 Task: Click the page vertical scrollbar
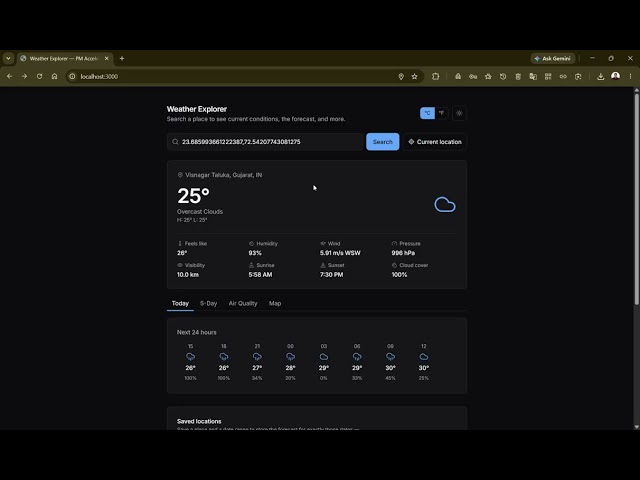point(636,198)
